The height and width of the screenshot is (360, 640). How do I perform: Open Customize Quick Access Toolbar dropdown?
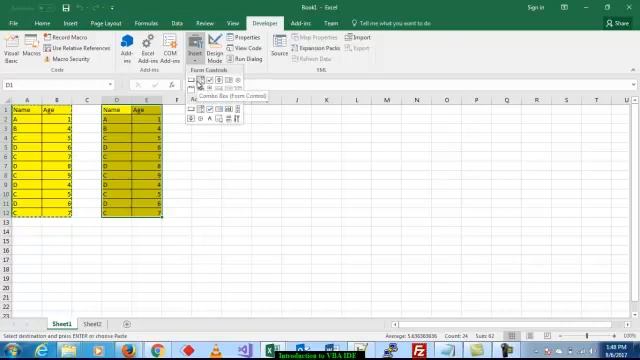point(112,8)
